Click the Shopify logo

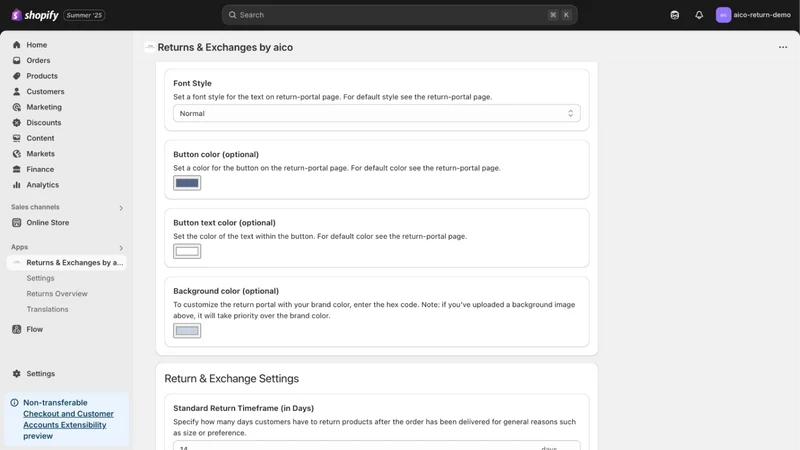click(35, 15)
